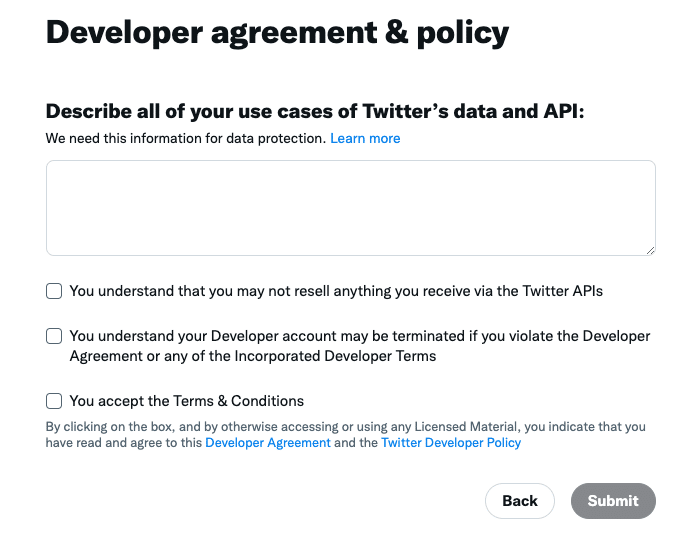Viewport: 690px width, 558px height.
Task: Tick the account termination acknowledgment checkbox
Action: pyautogui.click(x=54, y=336)
